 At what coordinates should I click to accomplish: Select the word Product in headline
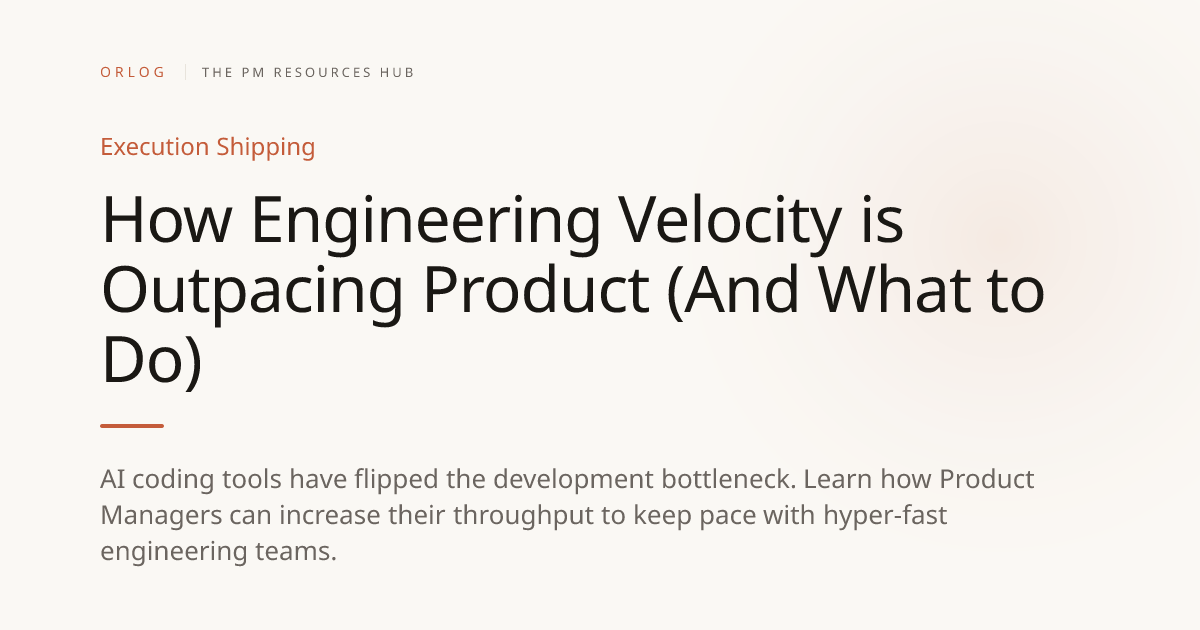tap(535, 289)
